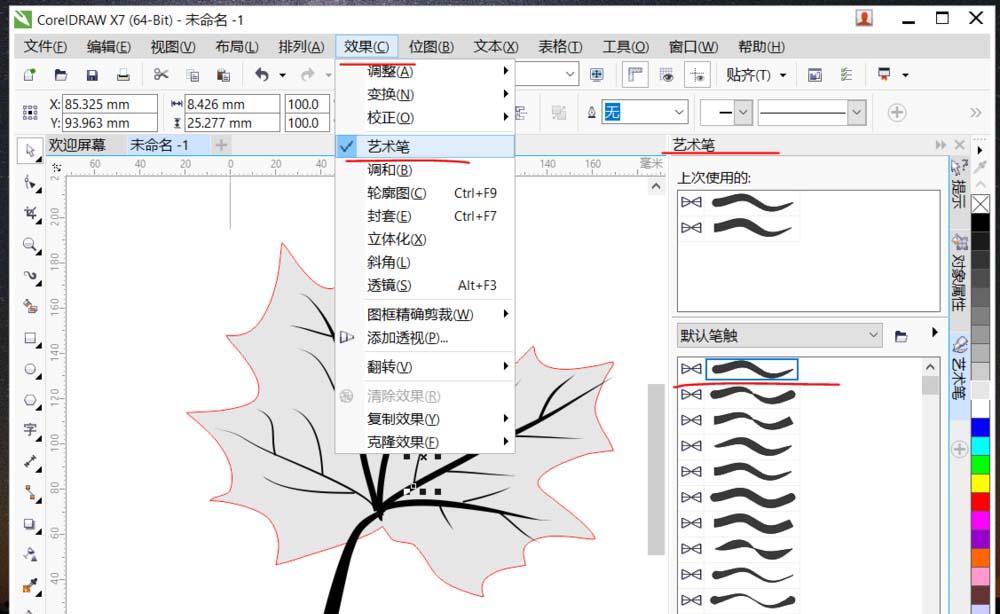Select the Shape tool
The height and width of the screenshot is (614, 1000).
click(x=30, y=182)
